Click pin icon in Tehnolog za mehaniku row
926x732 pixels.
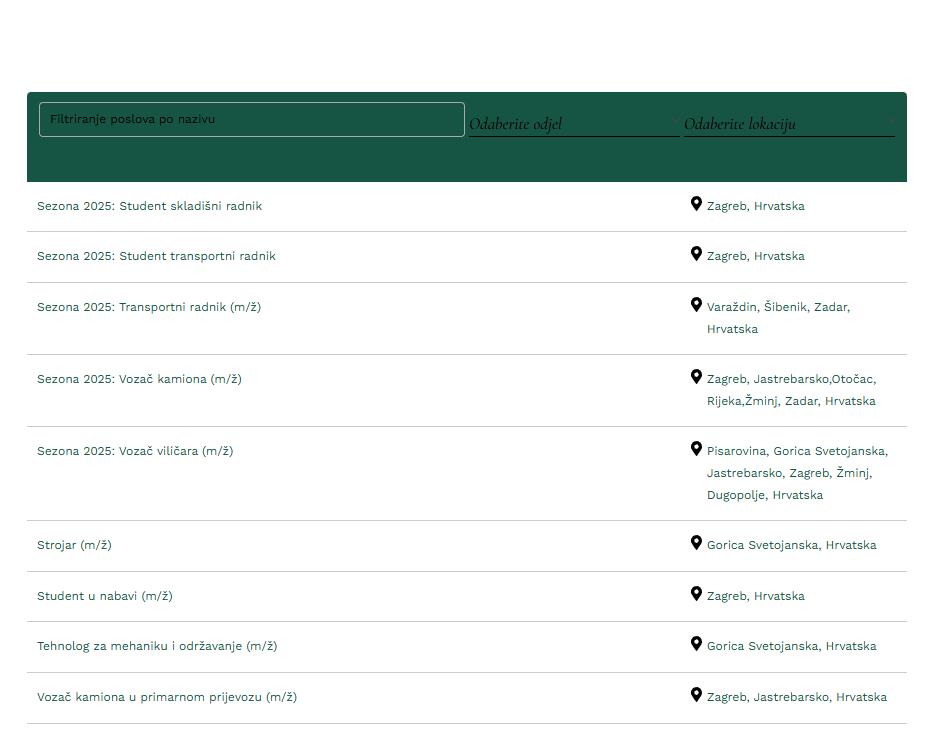(696, 644)
